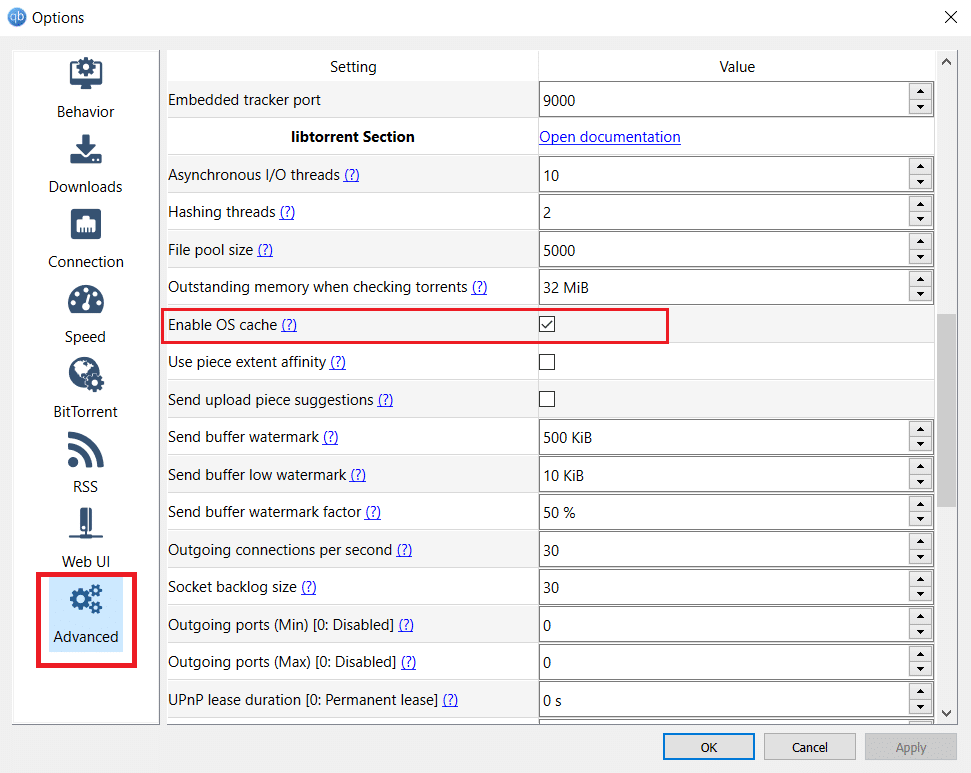Enable Use piece extent affinity checkbox
The height and width of the screenshot is (773, 971).
tap(547, 362)
